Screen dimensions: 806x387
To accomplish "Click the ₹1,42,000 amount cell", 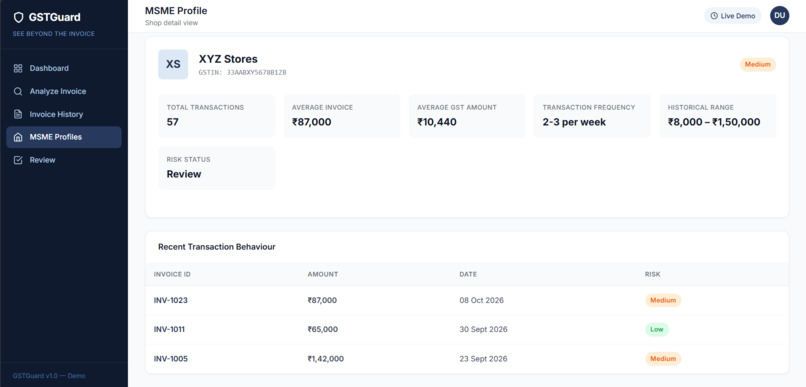I will (x=326, y=359).
